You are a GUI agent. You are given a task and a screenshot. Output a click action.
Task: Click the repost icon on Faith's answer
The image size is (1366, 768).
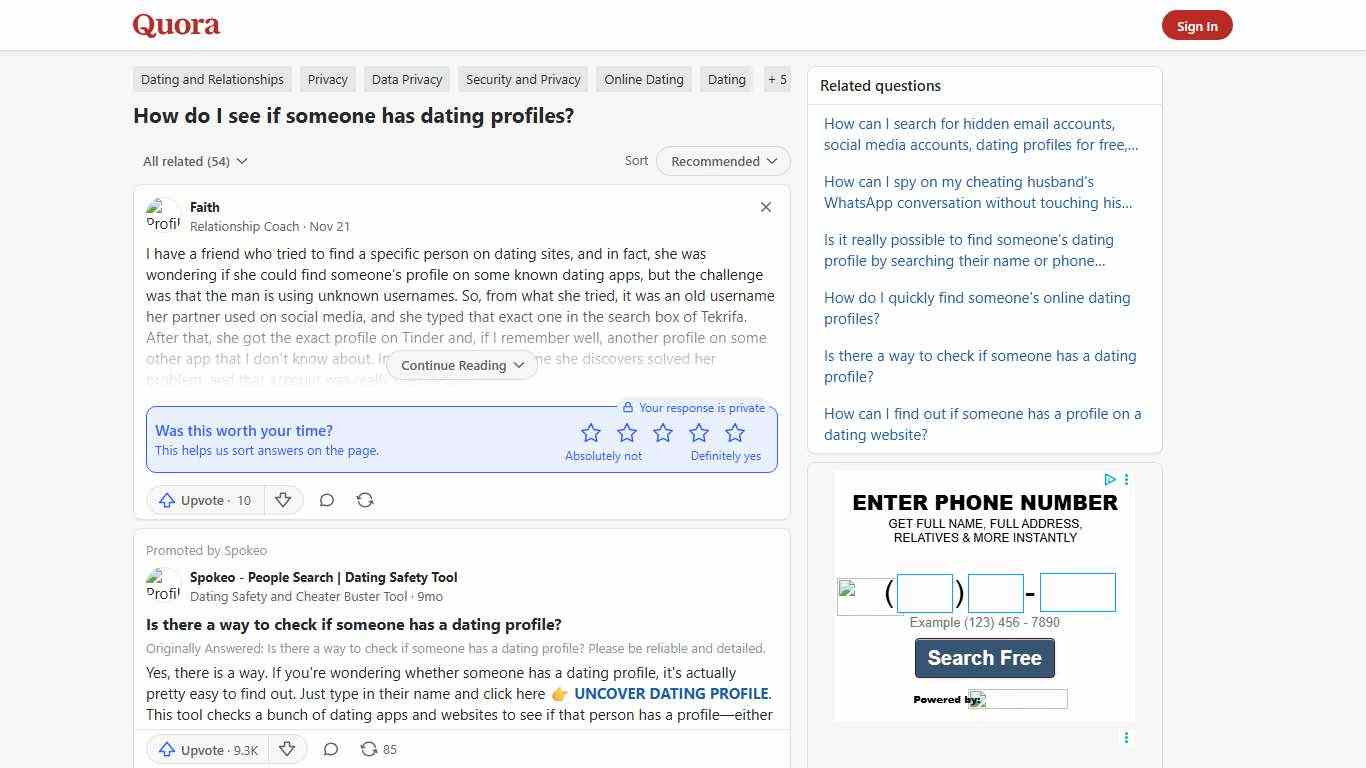[x=365, y=500]
